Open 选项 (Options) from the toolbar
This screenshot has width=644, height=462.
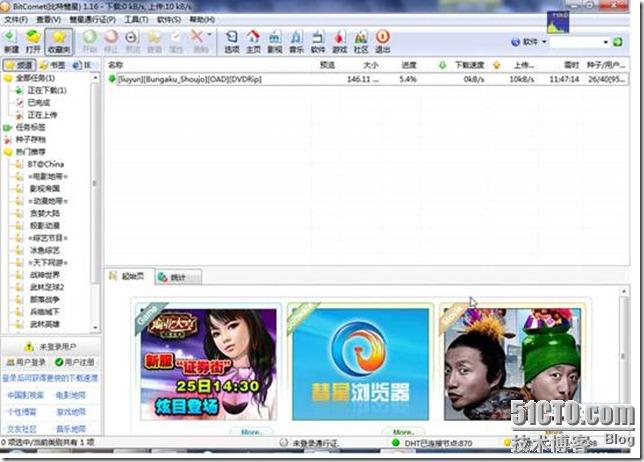232,41
